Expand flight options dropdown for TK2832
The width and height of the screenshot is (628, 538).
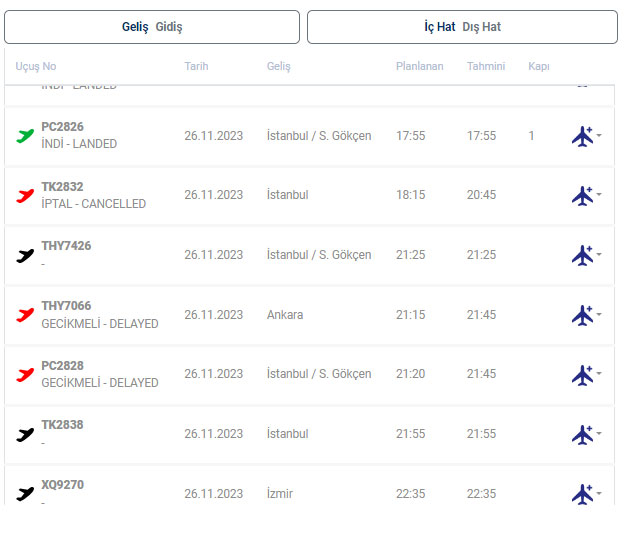coord(599,196)
